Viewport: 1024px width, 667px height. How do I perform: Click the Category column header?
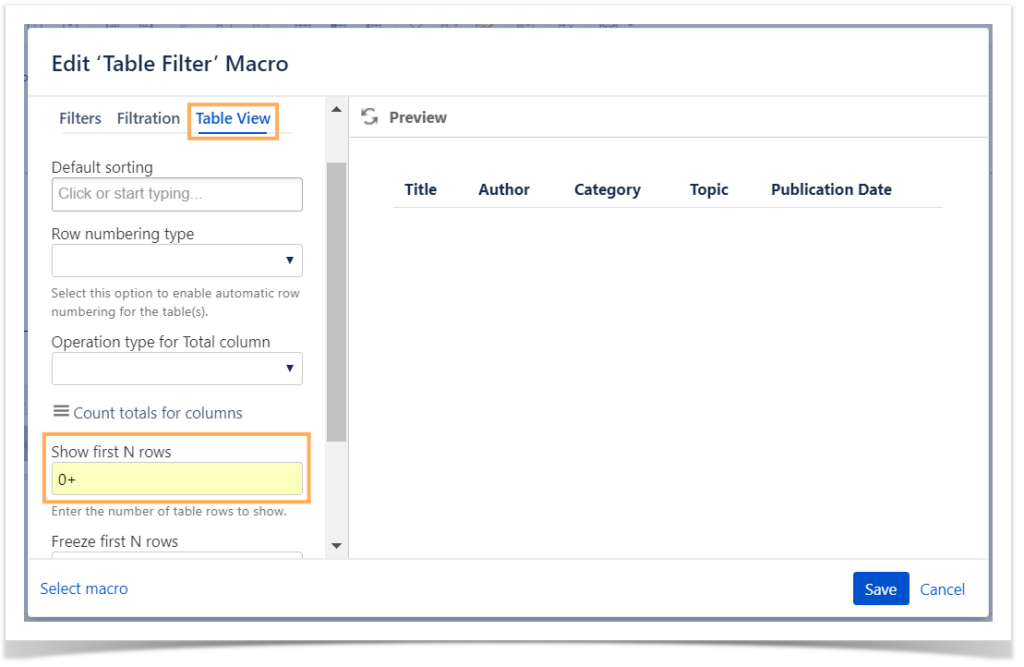[x=607, y=189]
